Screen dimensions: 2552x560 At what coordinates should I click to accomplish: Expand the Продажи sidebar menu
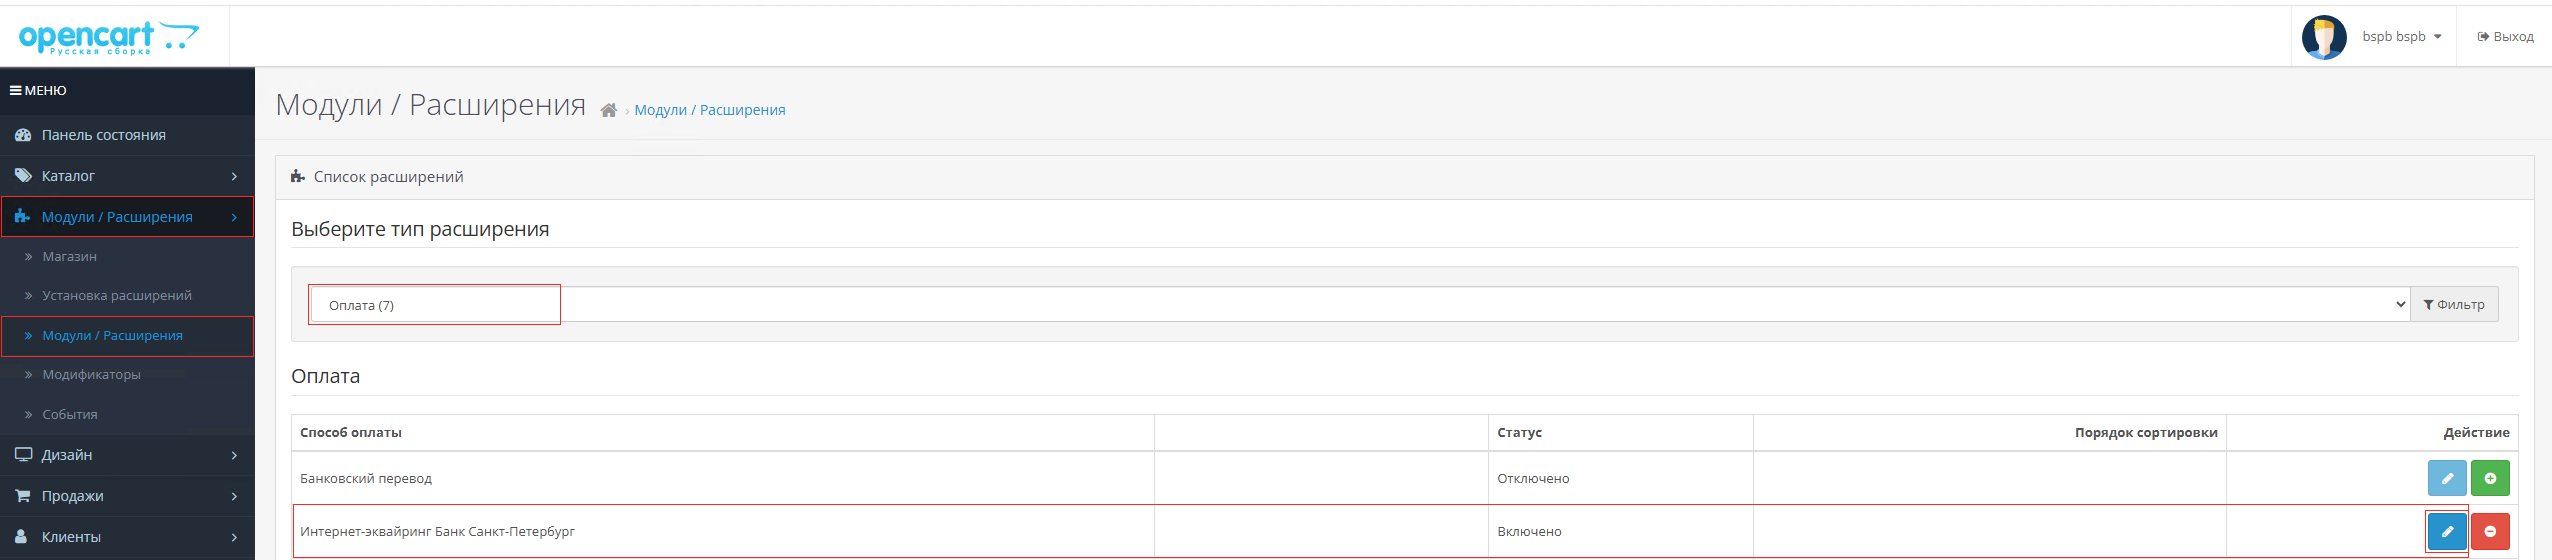click(x=127, y=496)
